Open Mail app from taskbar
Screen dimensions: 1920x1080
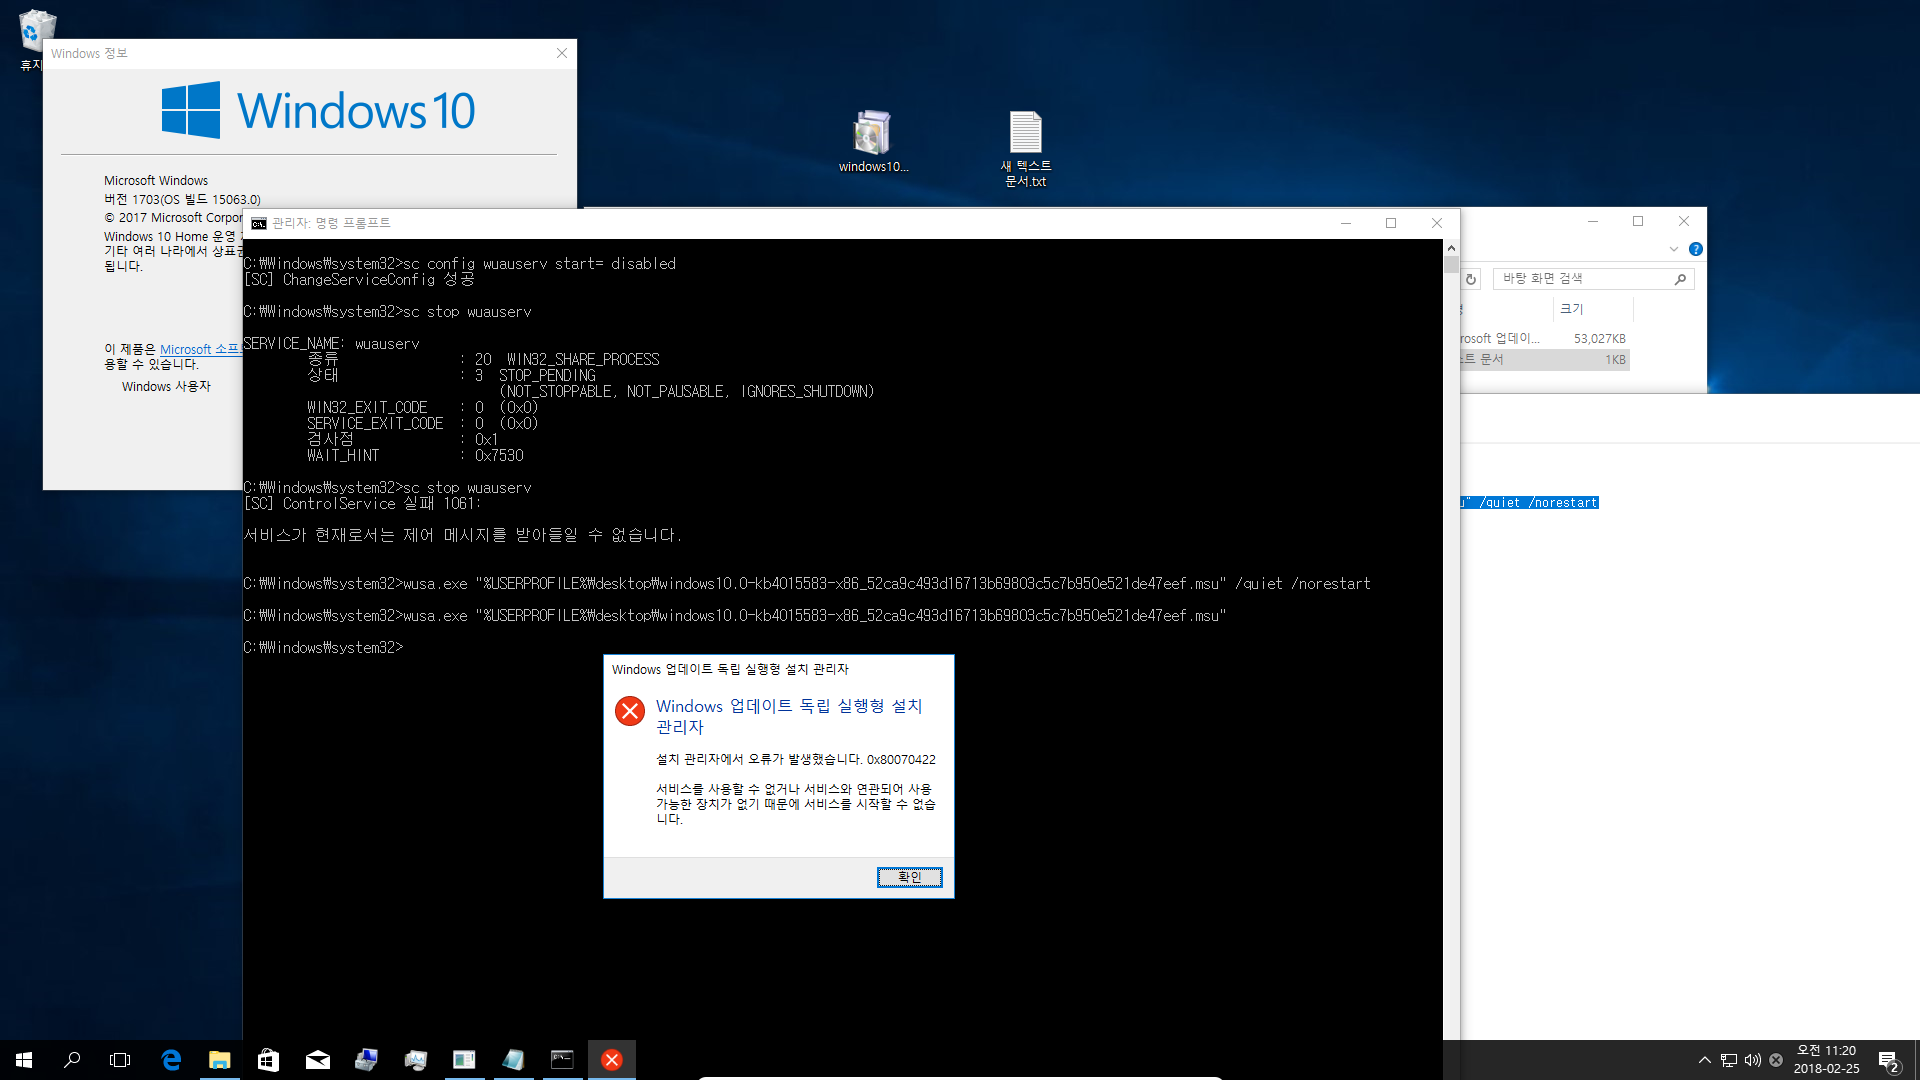318,1060
